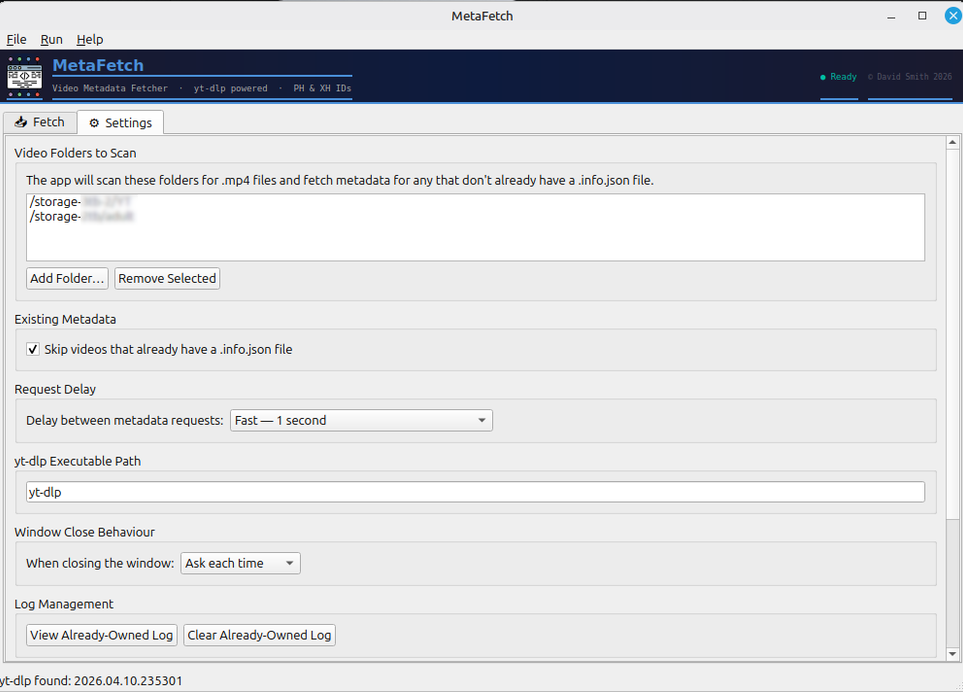
Task: Click the yt-dlp found status bar text
Action: [x=91, y=680]
